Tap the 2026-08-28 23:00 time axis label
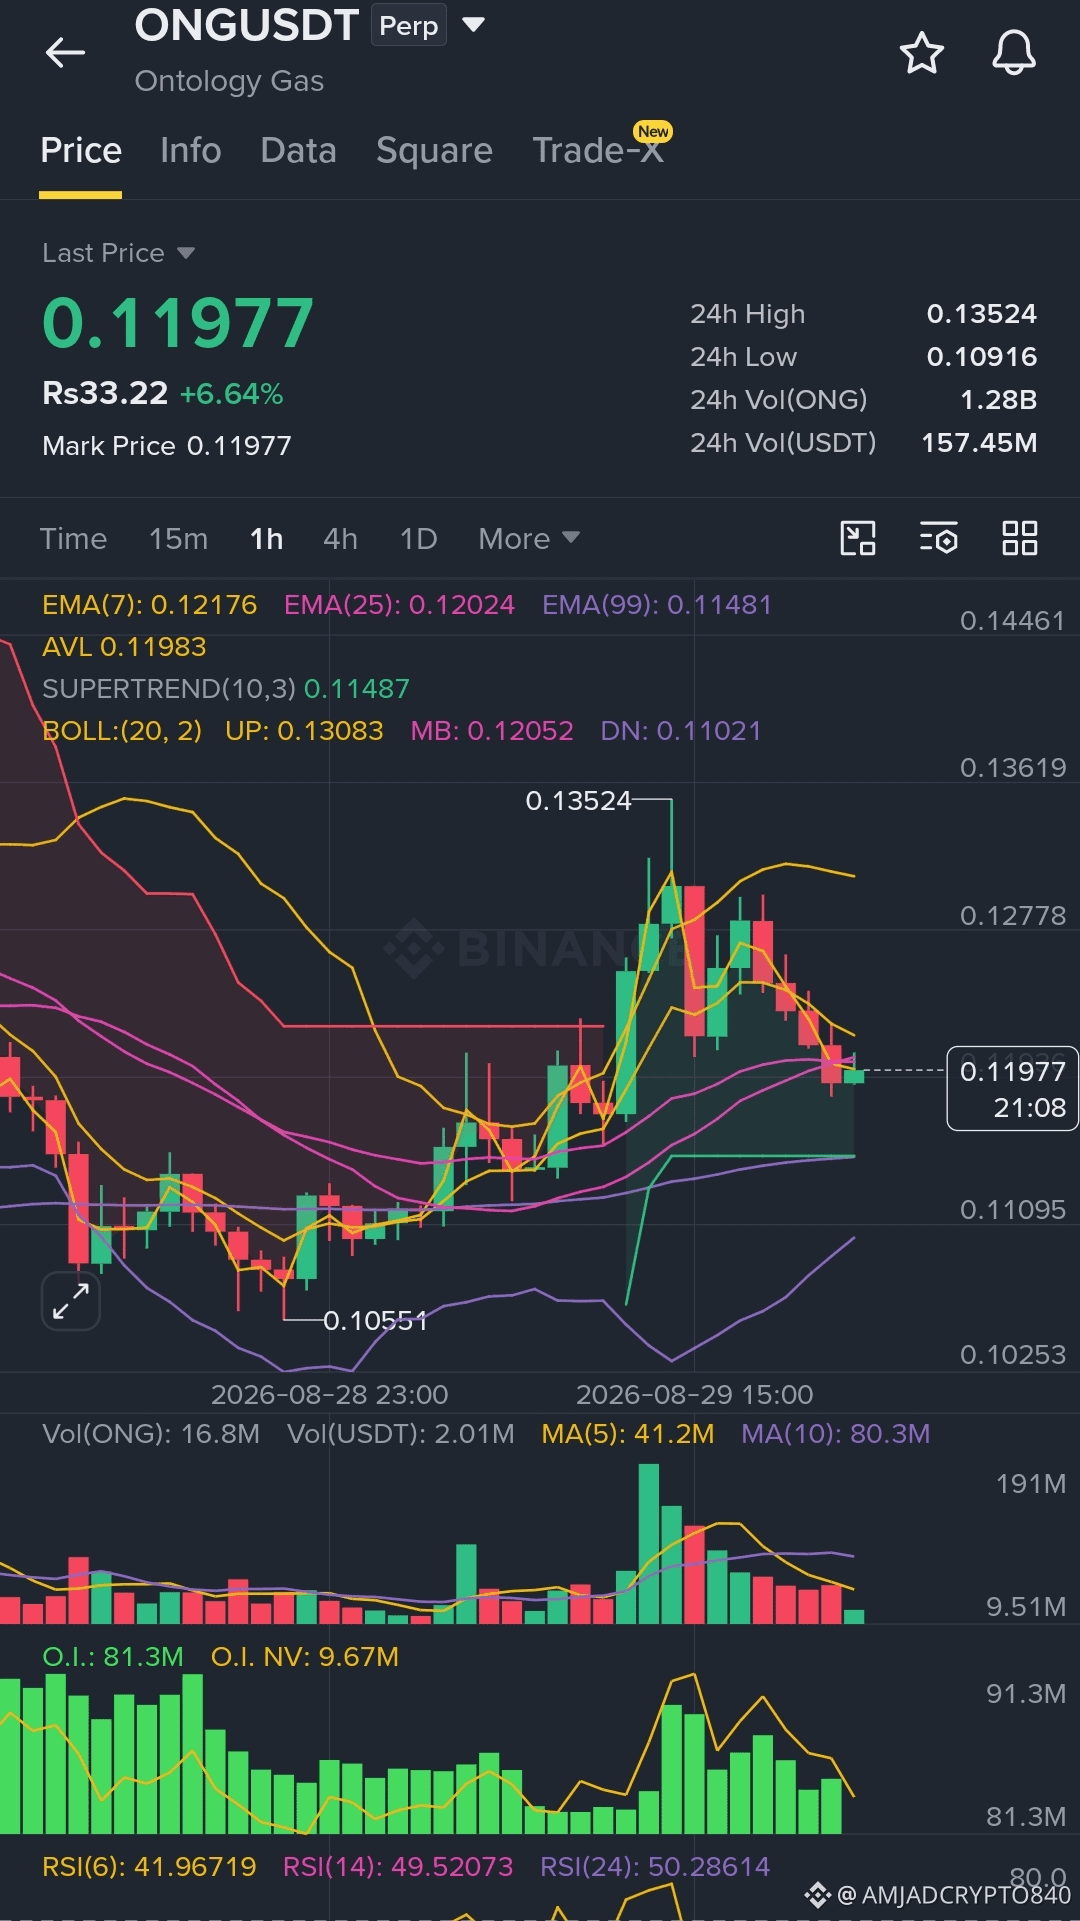 coord(329,1394)
